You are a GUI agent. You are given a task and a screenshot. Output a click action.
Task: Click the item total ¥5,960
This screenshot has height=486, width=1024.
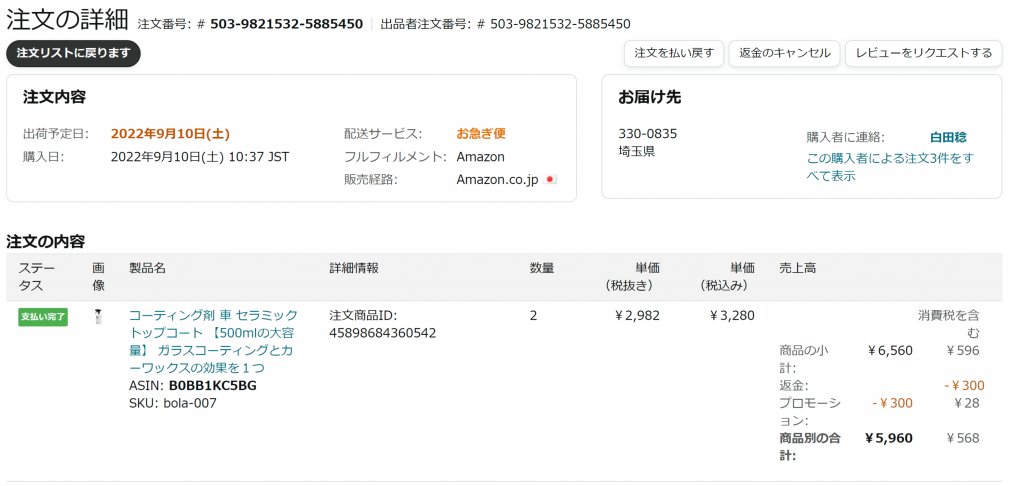[889, 438]
